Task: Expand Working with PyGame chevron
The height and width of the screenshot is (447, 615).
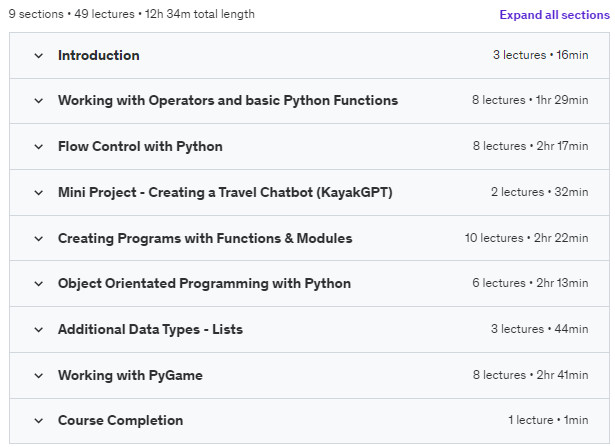Action: coord(38,376)
